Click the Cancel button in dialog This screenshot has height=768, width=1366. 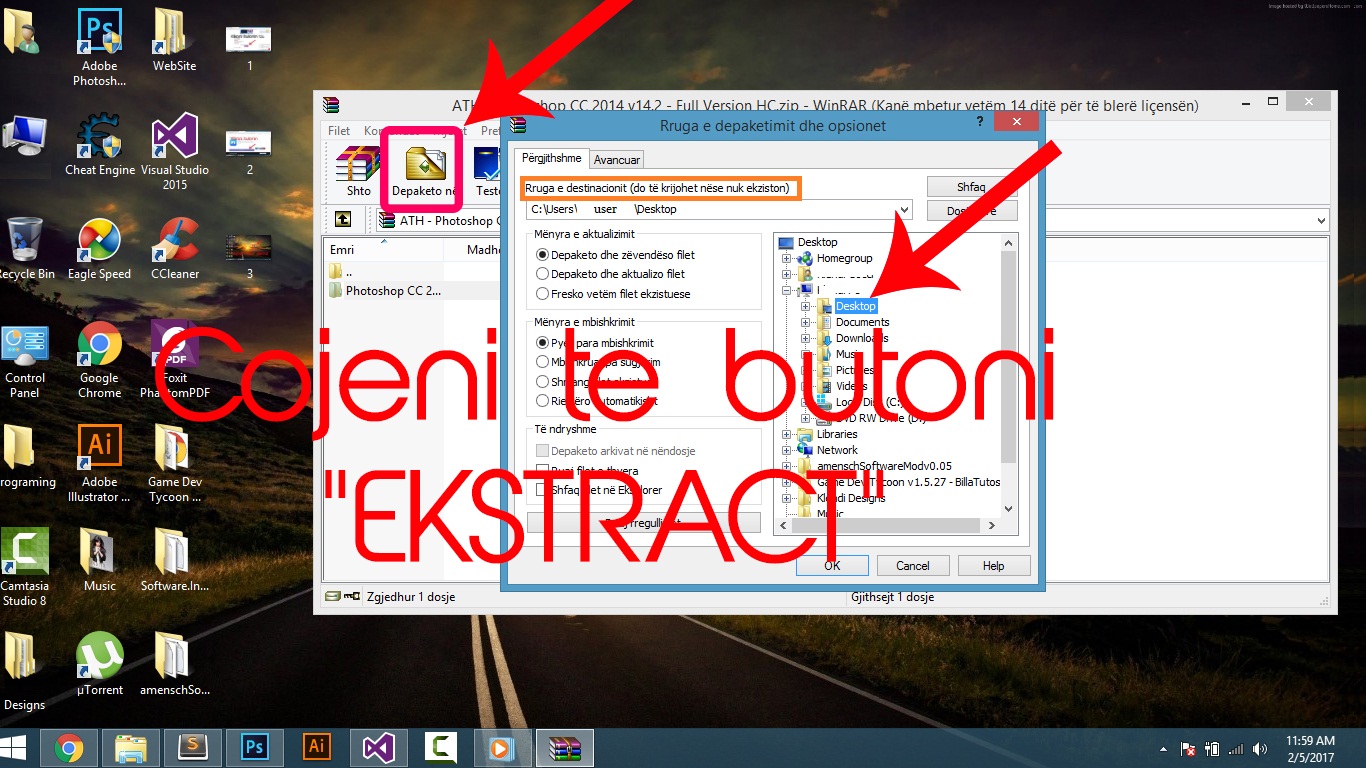pyautogui.click(x=913, y=565)
